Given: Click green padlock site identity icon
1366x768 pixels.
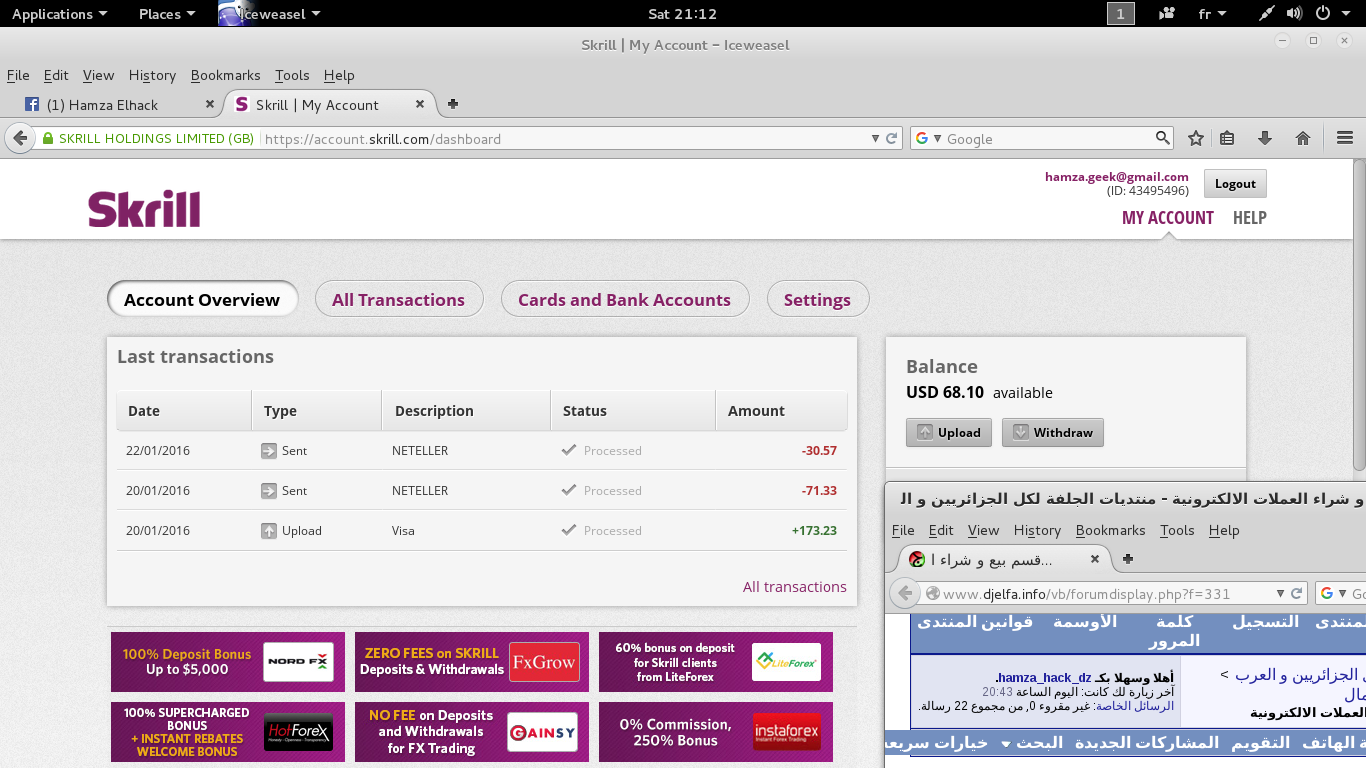Looking at the screenshot, I should point(47,139).
